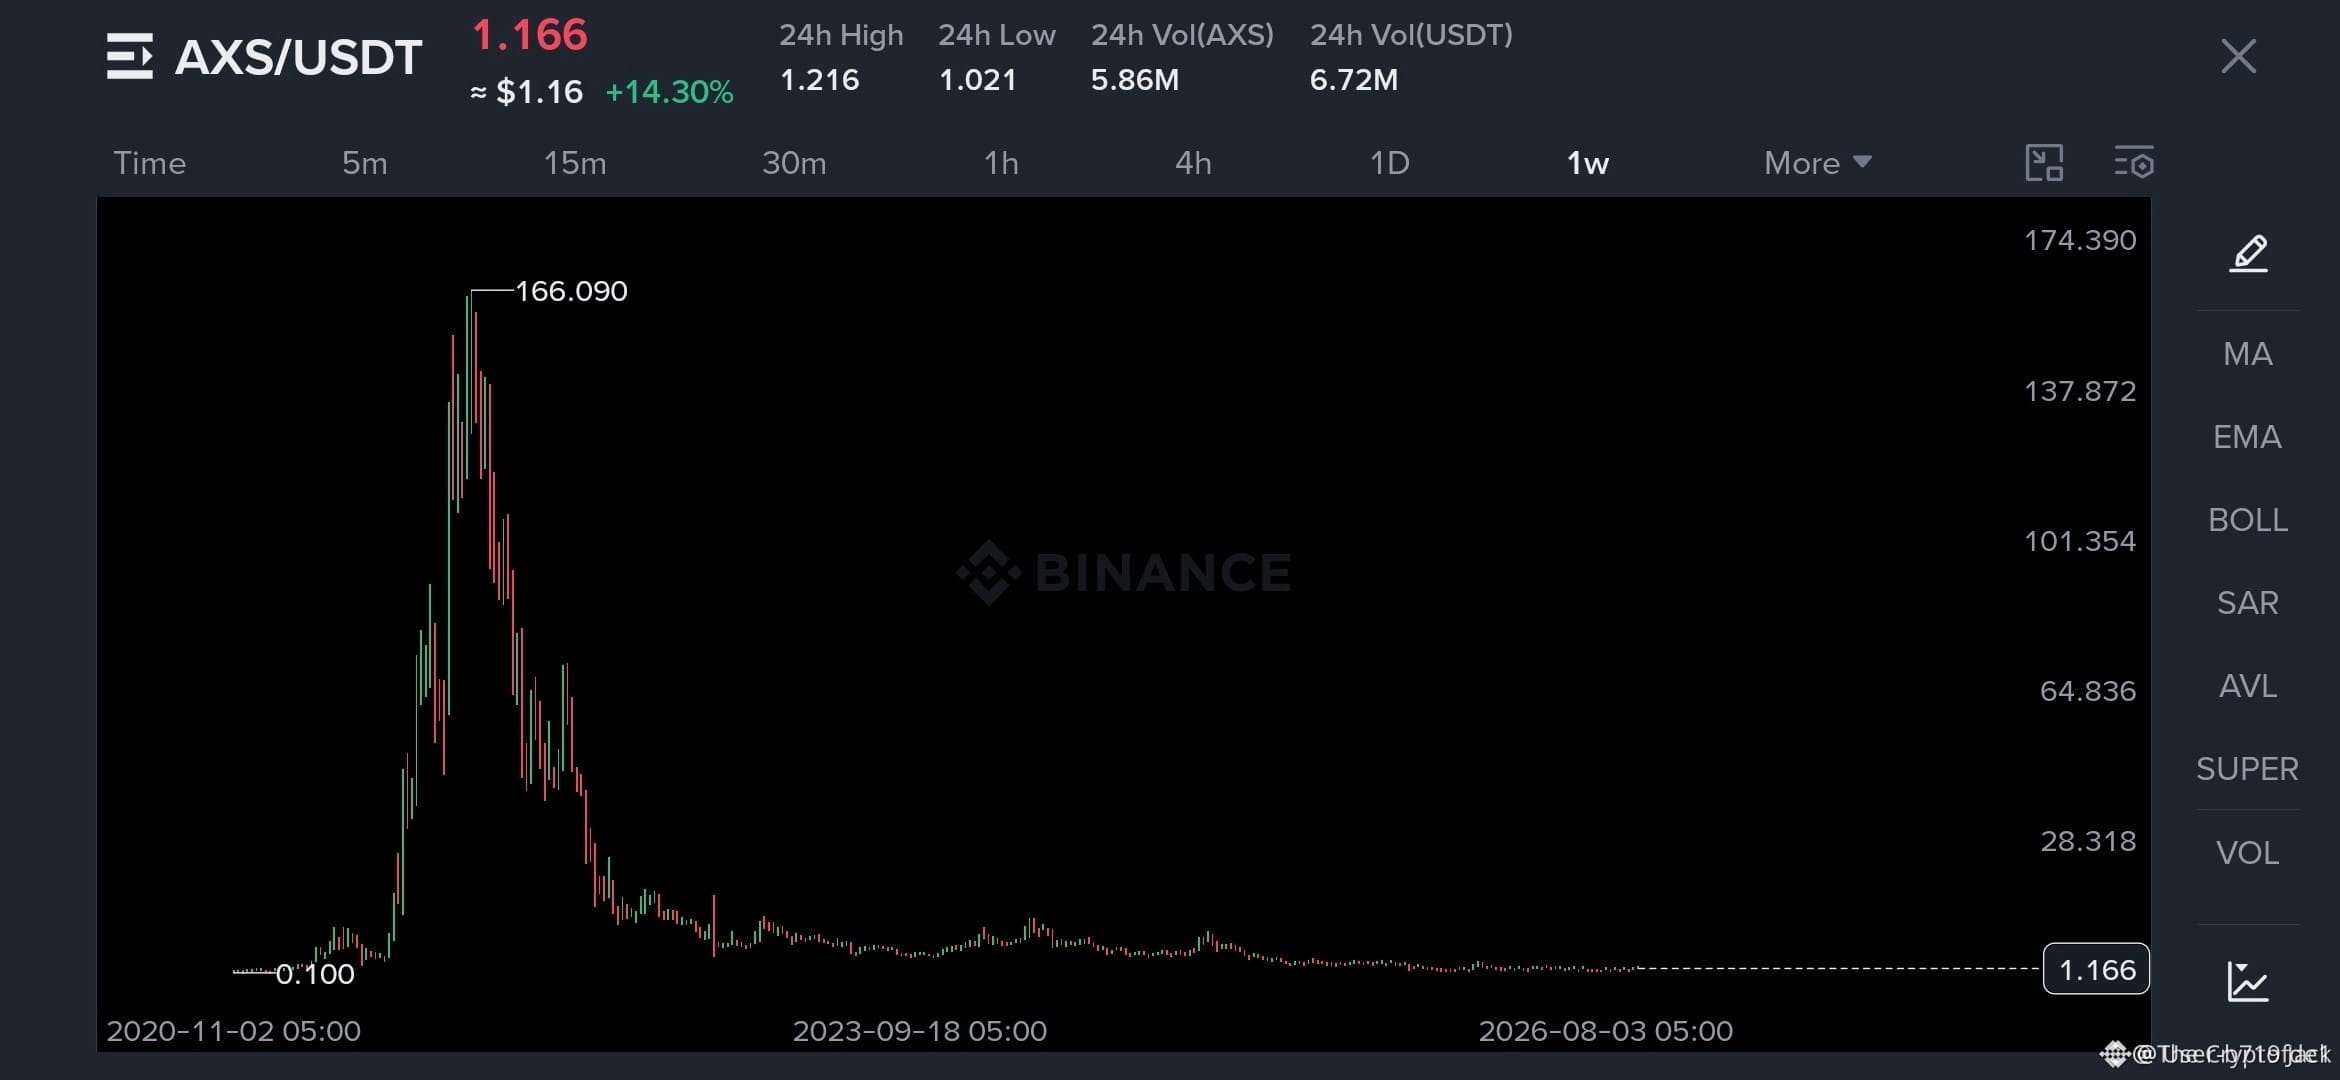The height and width of the screenshot is (1080, 2340).
Task: Select the drawing pencil tool
Action: point(2248,253)
